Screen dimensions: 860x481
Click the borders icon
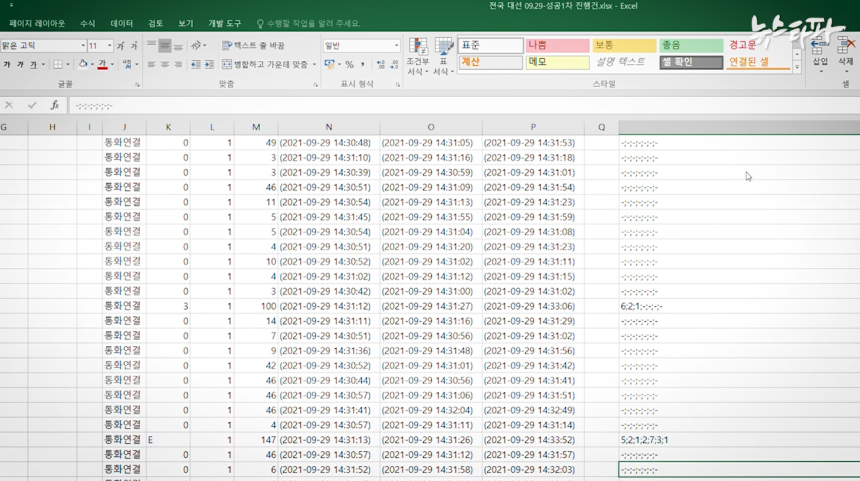(58, 64)
